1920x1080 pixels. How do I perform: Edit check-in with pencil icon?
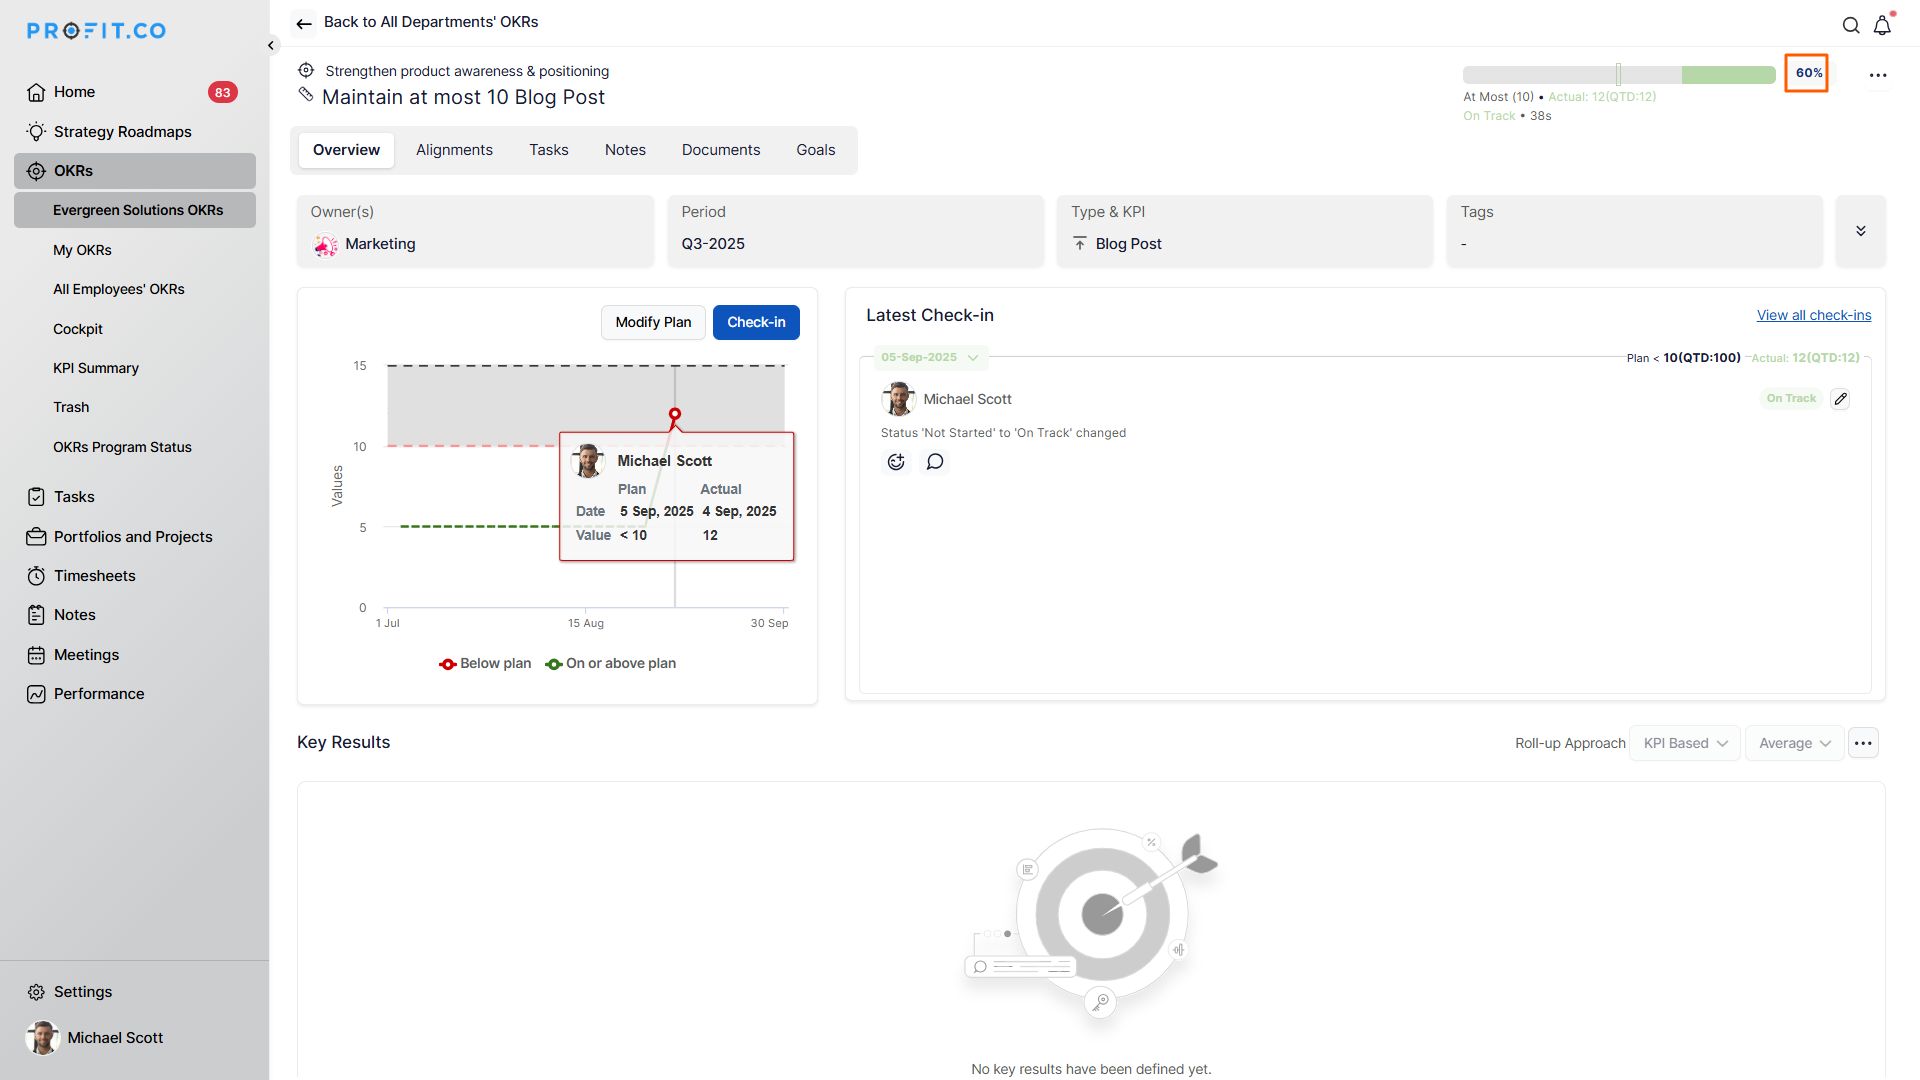pos(1840,399)
